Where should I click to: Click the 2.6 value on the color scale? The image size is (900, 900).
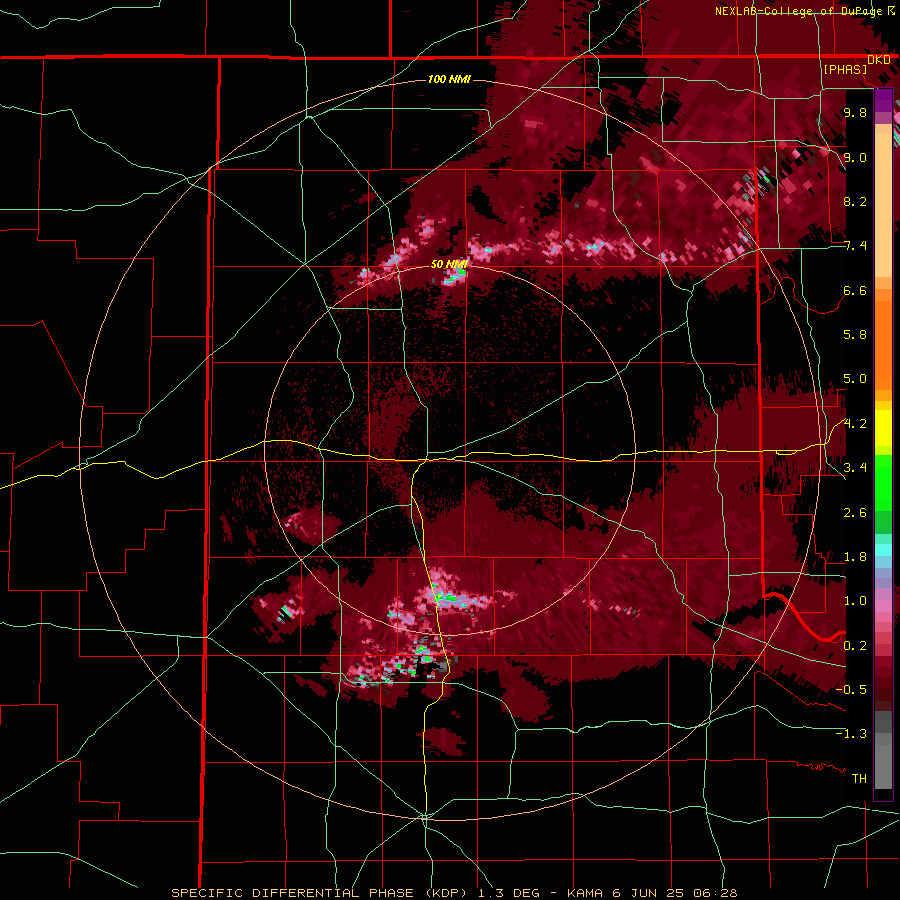[x=855, y=513]
